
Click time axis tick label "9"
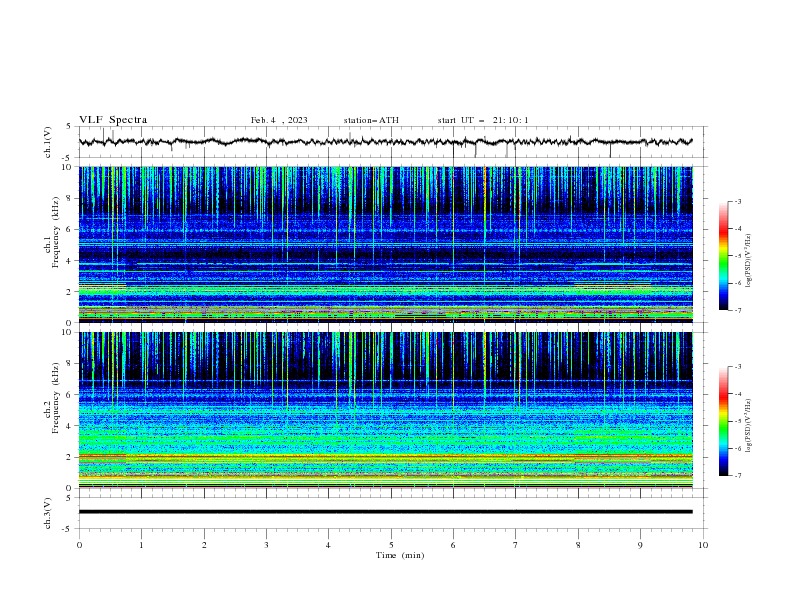point(640,545)
